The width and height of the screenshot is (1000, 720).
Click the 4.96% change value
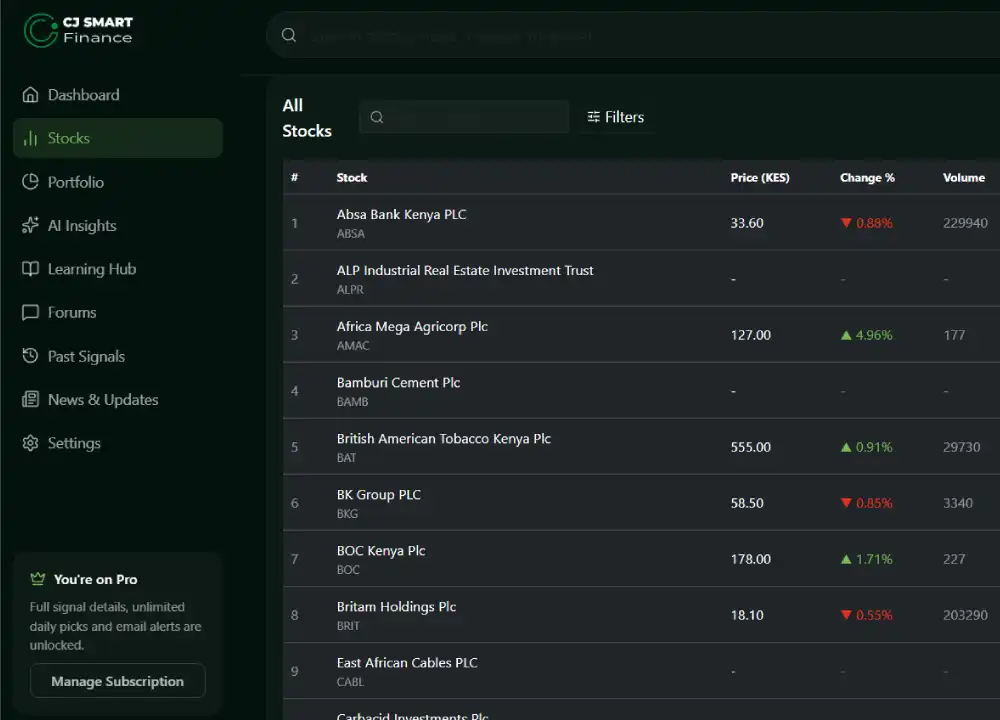[874, 335]
